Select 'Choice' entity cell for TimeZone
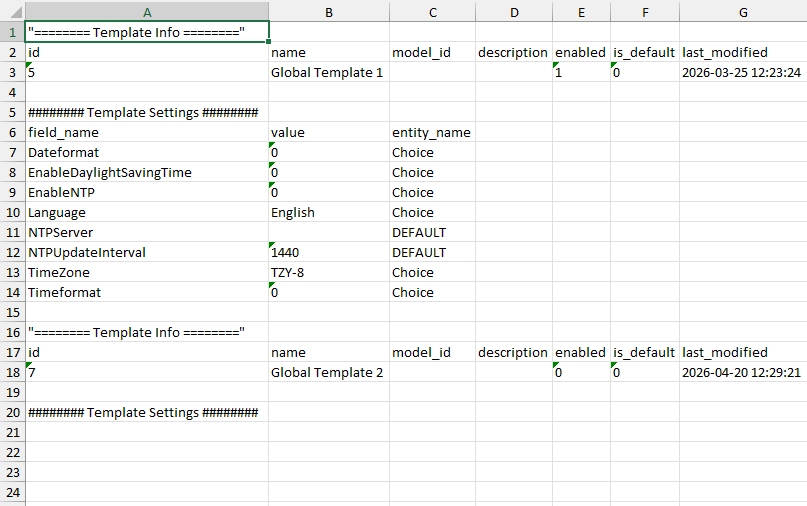 432,273
